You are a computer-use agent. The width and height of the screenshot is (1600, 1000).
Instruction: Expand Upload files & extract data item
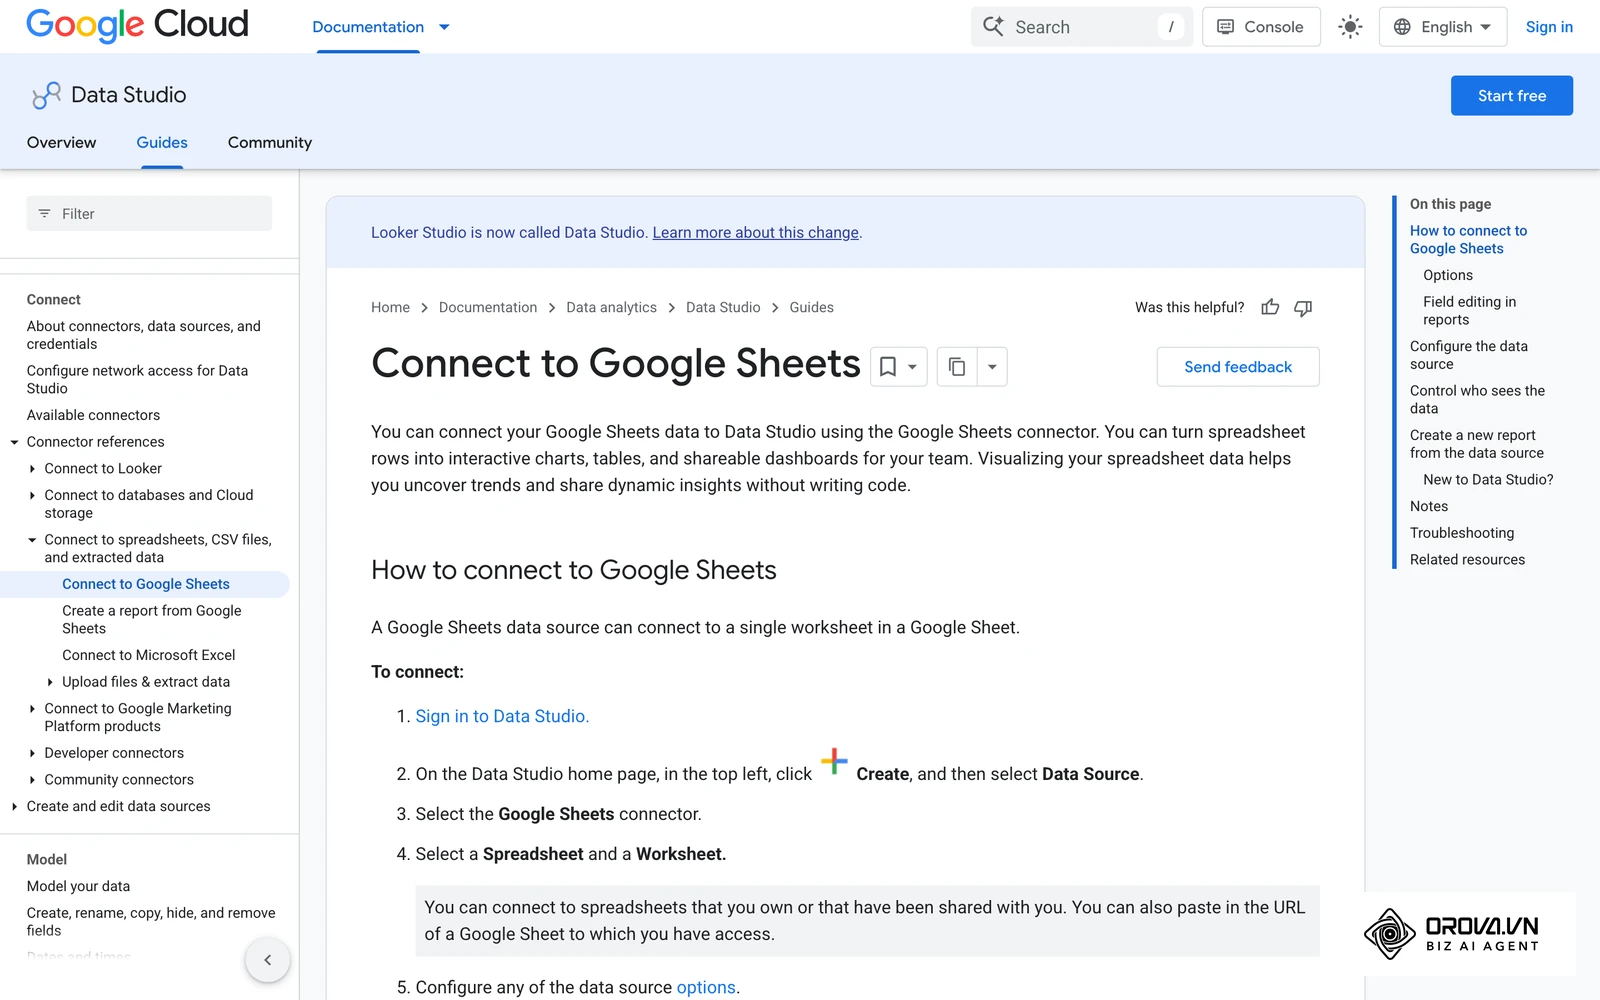click(50, 682)
